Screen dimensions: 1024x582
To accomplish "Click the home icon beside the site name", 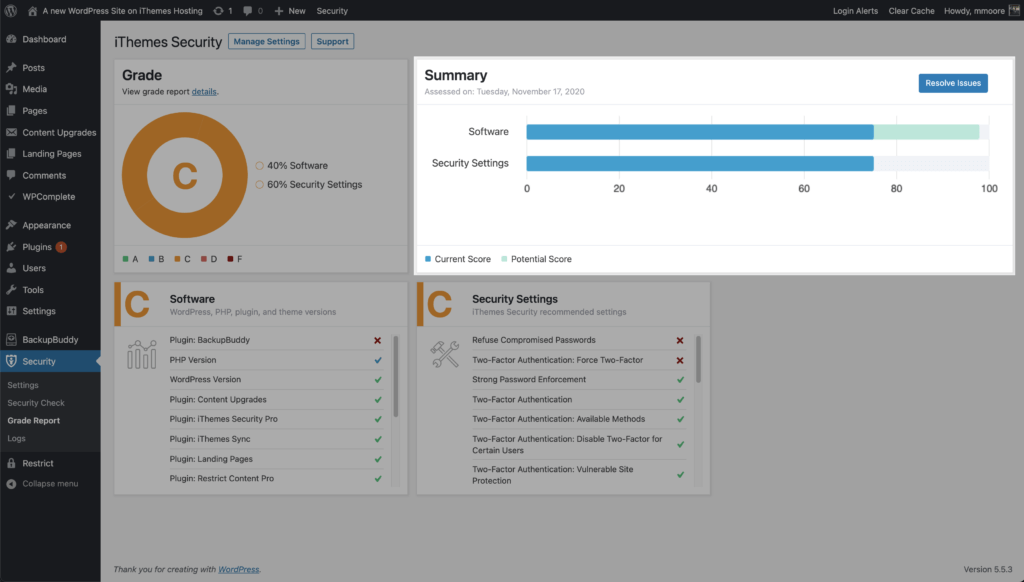I will coord(32,10).
